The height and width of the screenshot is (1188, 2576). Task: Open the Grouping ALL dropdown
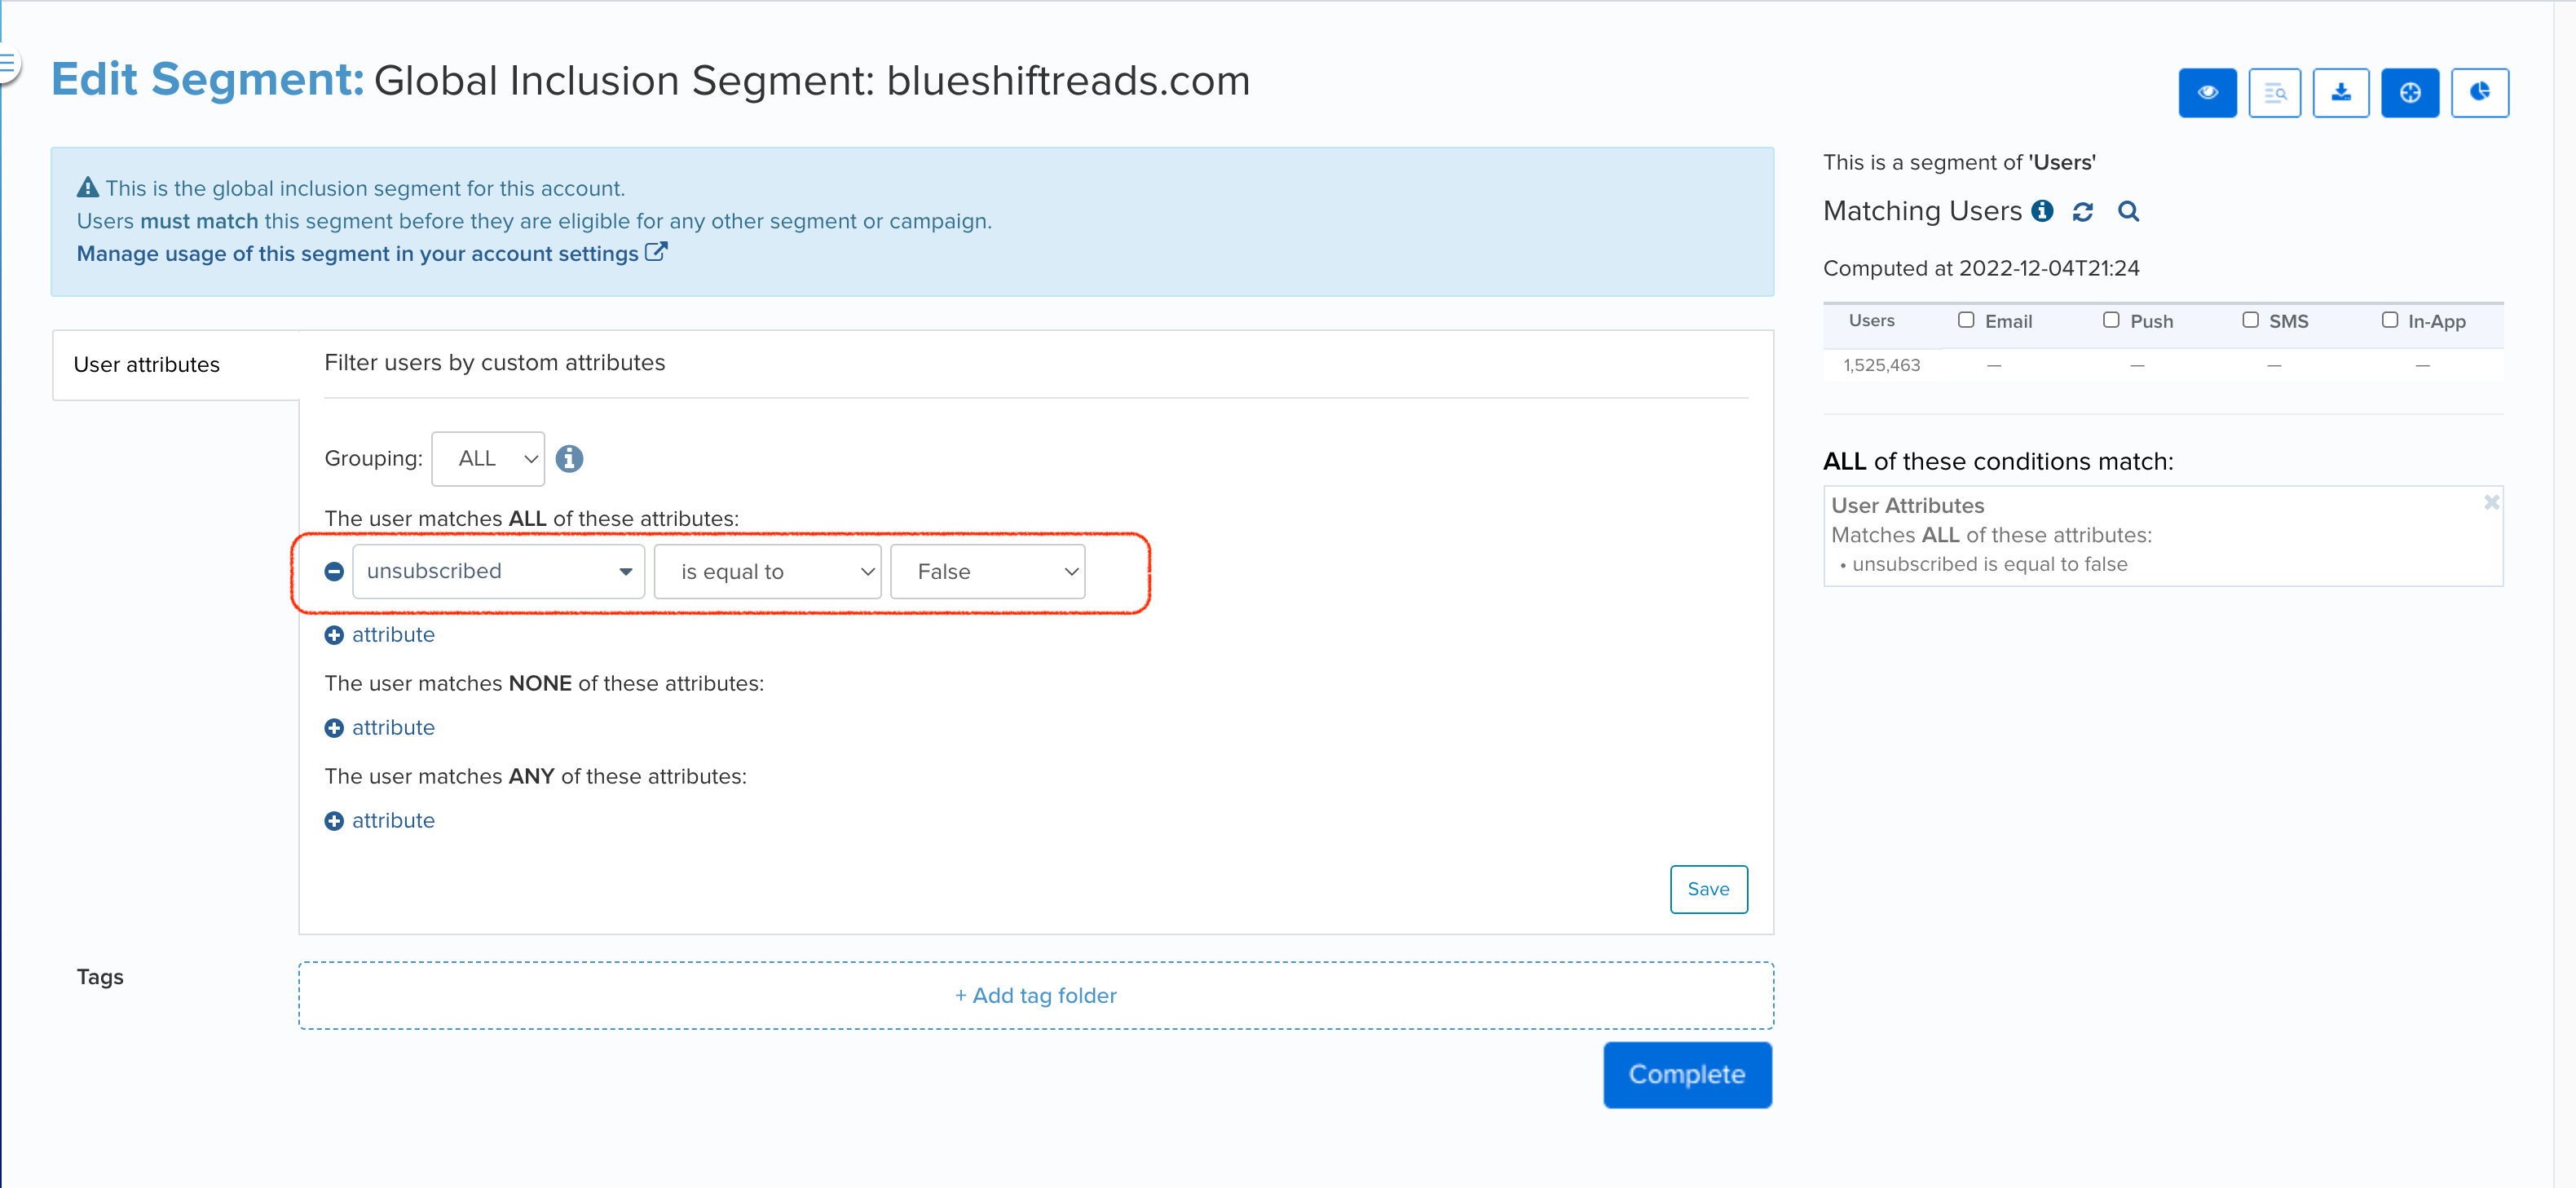tap(488, 459)
